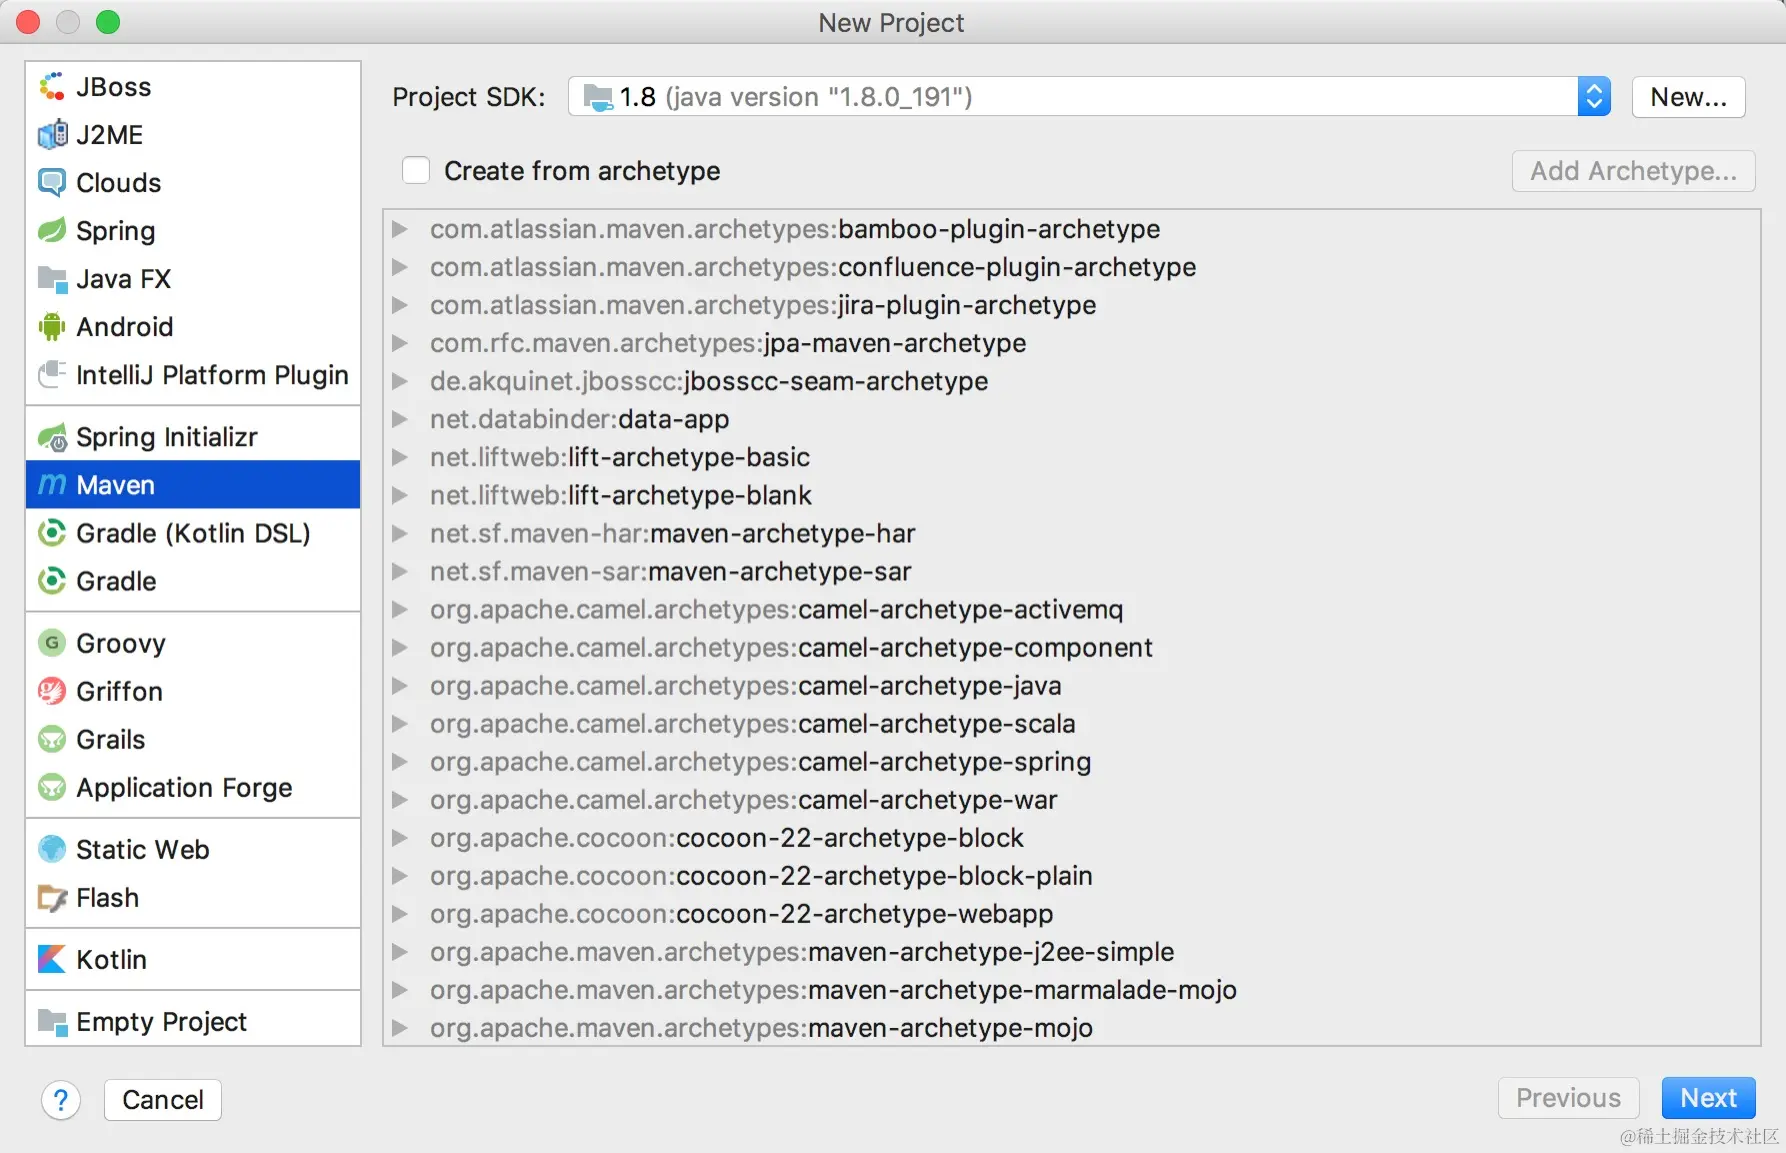
Task: Click the New... SDK button
Action: [1688, 97]
